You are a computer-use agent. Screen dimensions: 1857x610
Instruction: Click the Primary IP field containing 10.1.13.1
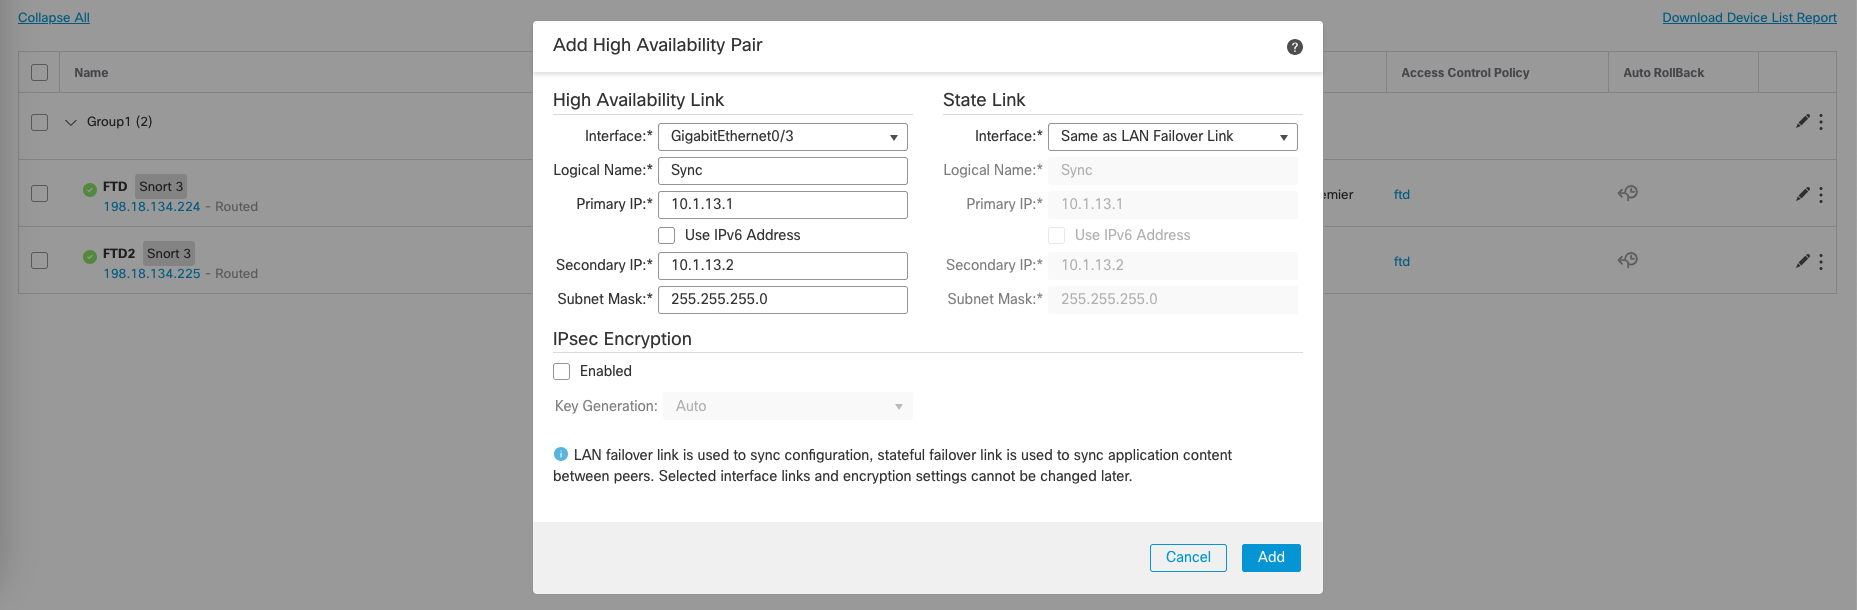point(782,205)
